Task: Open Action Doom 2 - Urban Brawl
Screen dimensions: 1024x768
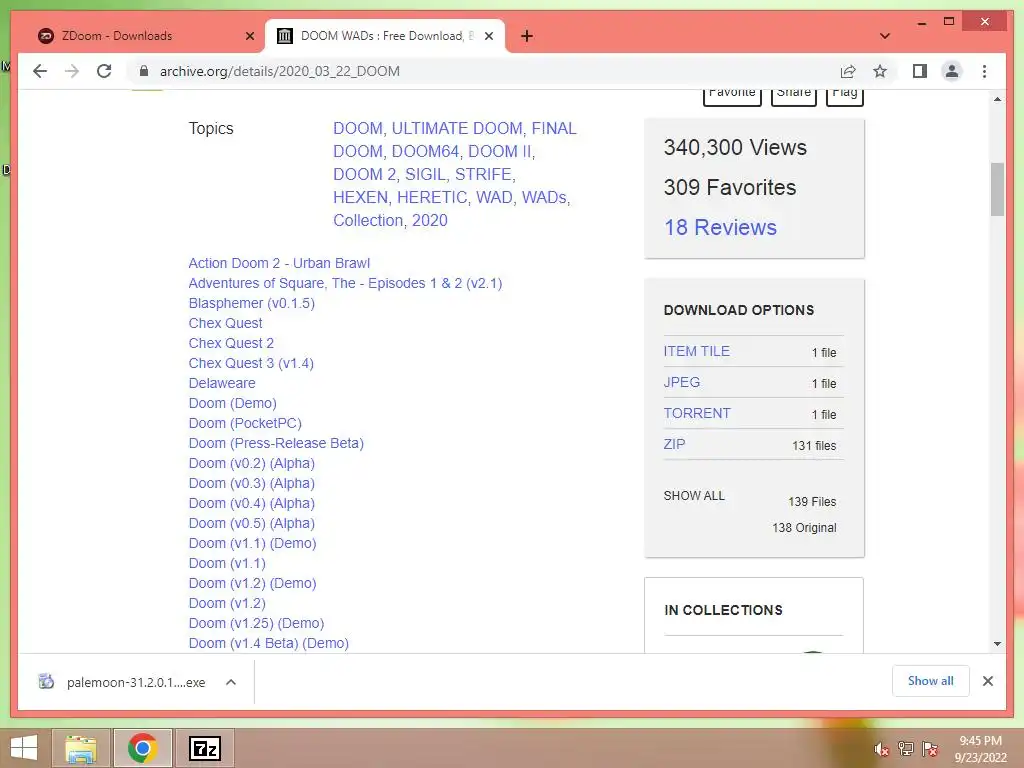Action: (x=279, y=263)
